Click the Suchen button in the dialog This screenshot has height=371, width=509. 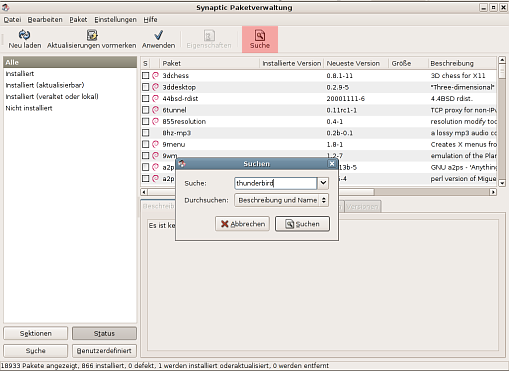(x=302, y=224)
